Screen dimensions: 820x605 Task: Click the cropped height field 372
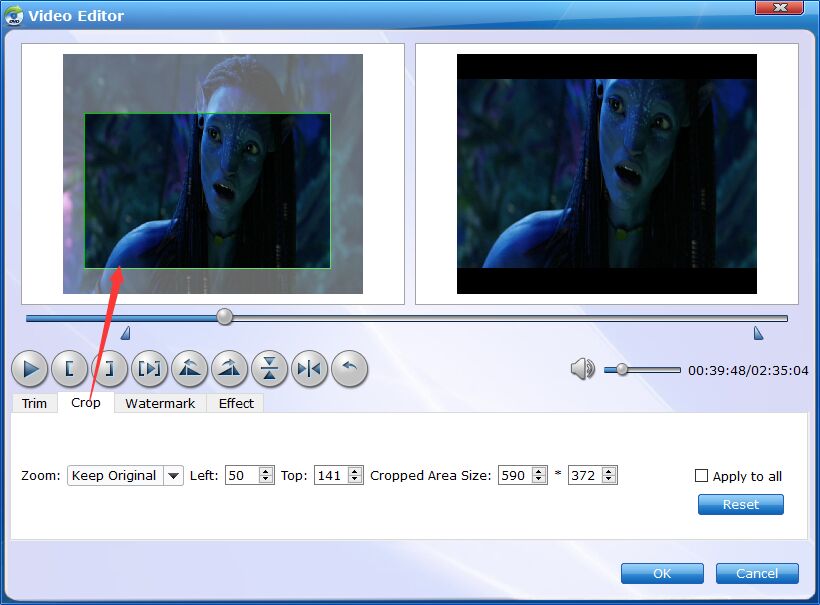coord(585,476)
